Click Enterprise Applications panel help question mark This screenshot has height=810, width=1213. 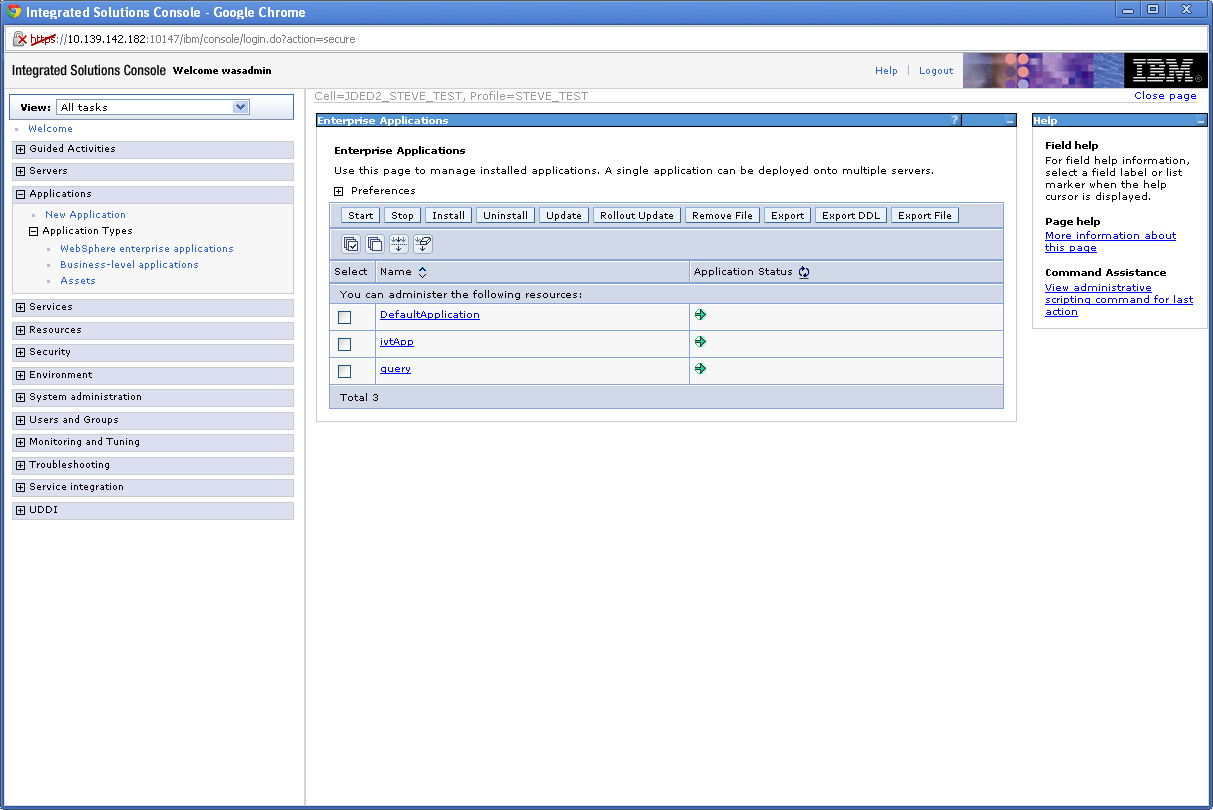pos(955,120)
